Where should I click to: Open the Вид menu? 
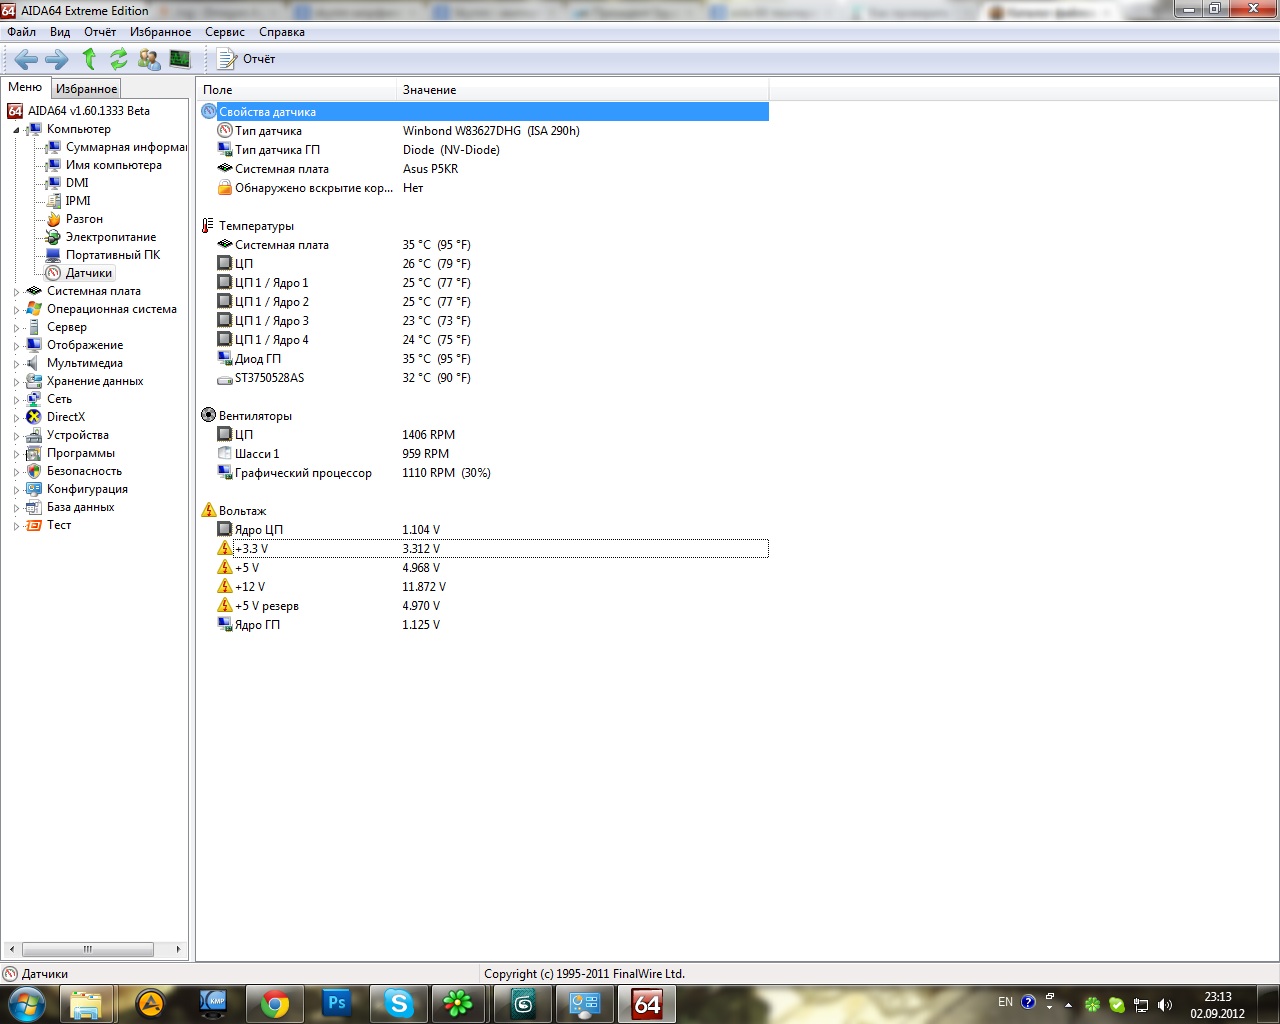coord(60,32)
